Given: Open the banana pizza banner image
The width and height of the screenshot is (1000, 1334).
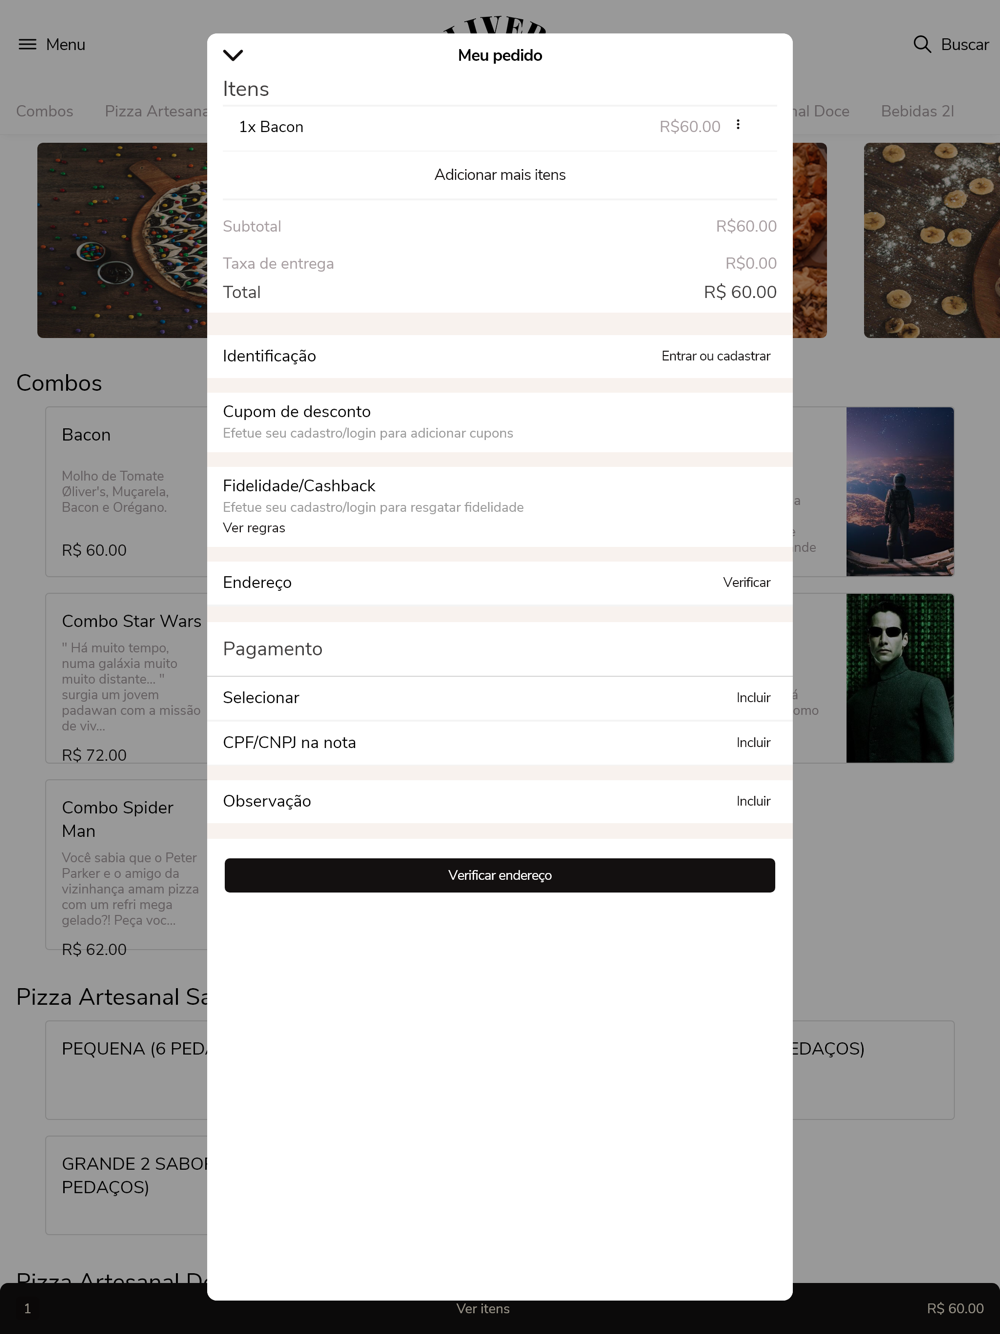Looking at the screenshot, I should [x=932, y=240].
